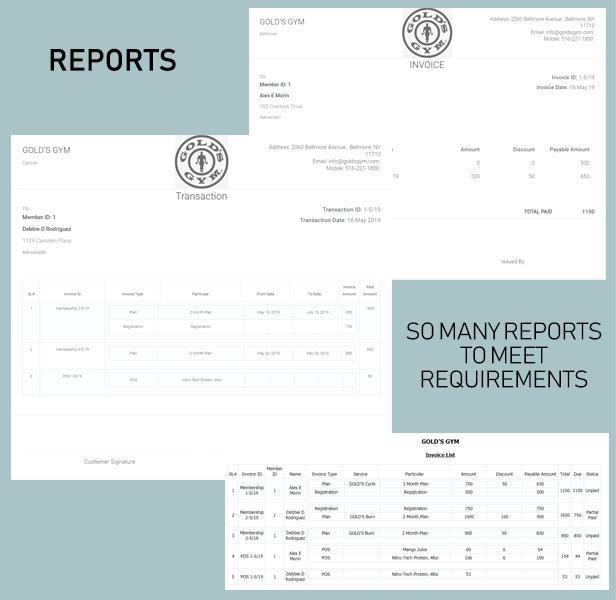
Task: Select the 1150 total paid value on invoice
Action: click(588, 211)
